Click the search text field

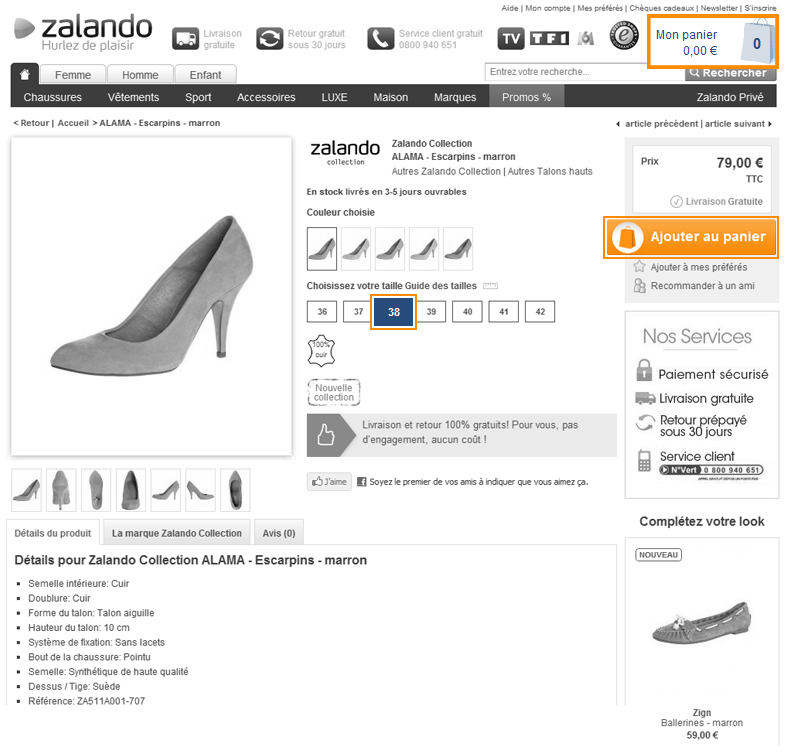(x=583, y=72)
